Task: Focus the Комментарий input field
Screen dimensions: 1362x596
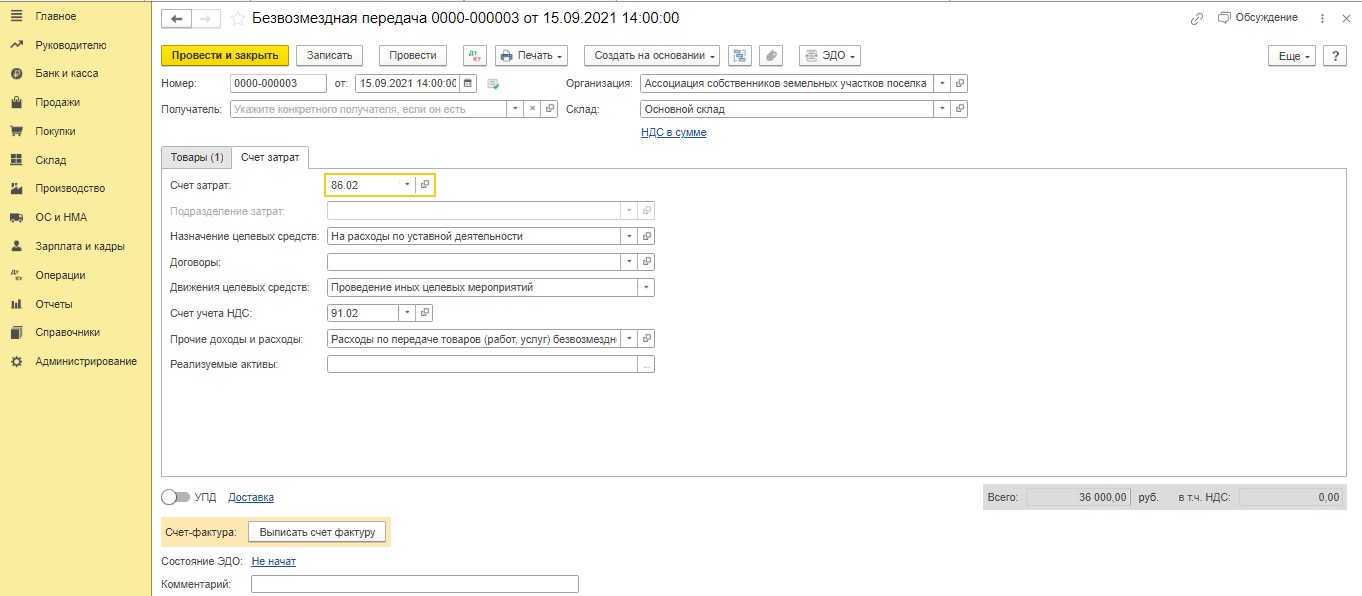Action: tap(415, 584)
